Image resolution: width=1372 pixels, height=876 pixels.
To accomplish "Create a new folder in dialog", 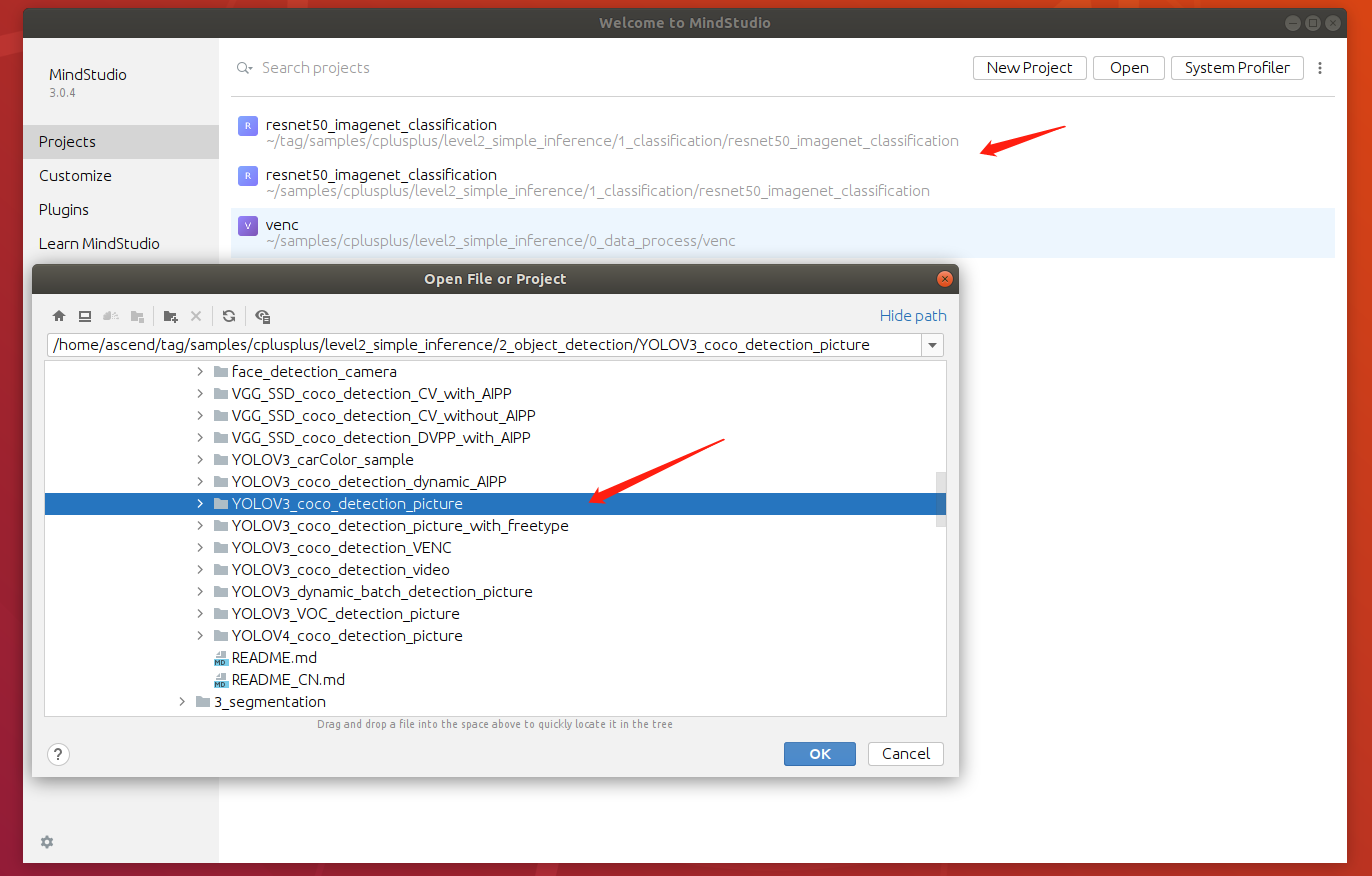I will click(170, 316).
